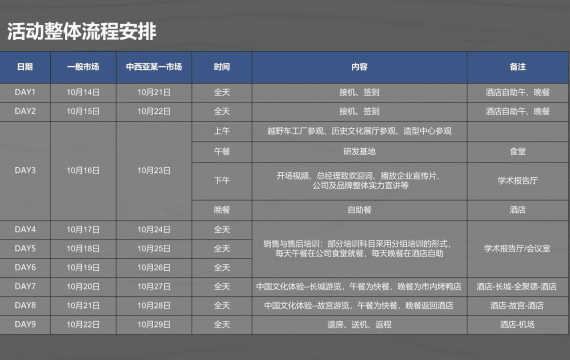Select the 10月25日 date cell

(x=154, y=249)
